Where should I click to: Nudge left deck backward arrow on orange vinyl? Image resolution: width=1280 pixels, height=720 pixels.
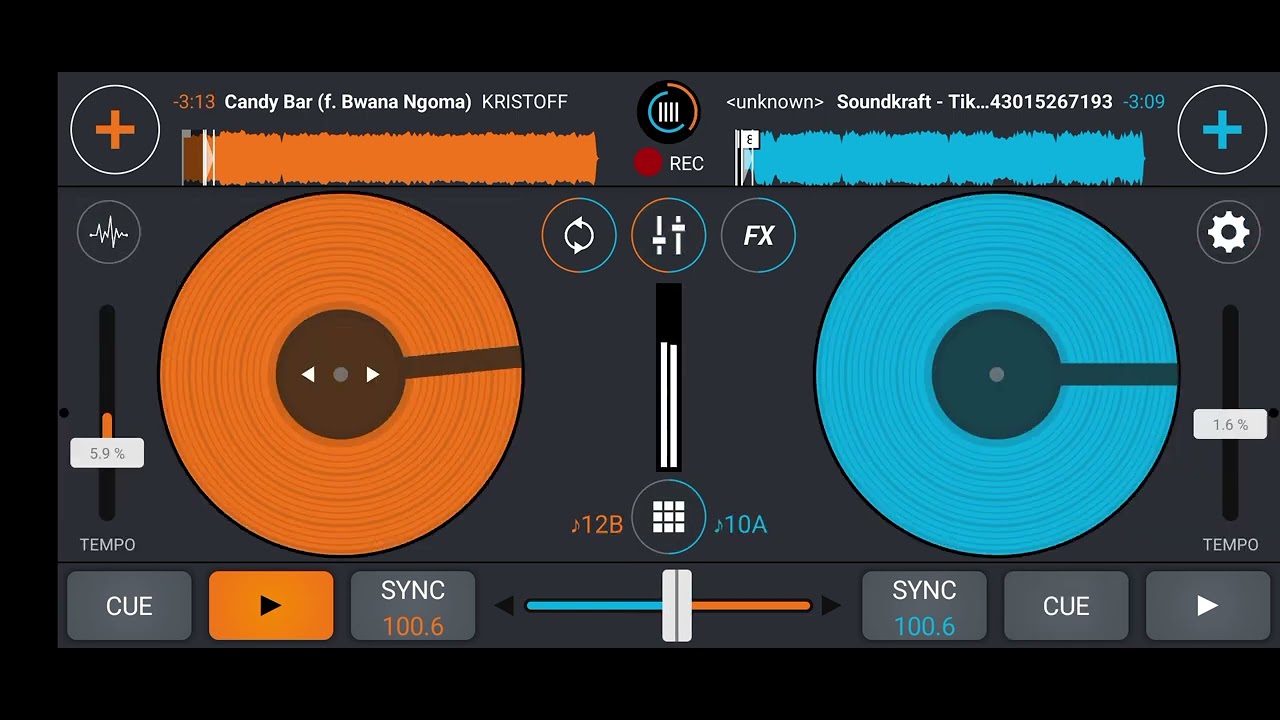308,374
